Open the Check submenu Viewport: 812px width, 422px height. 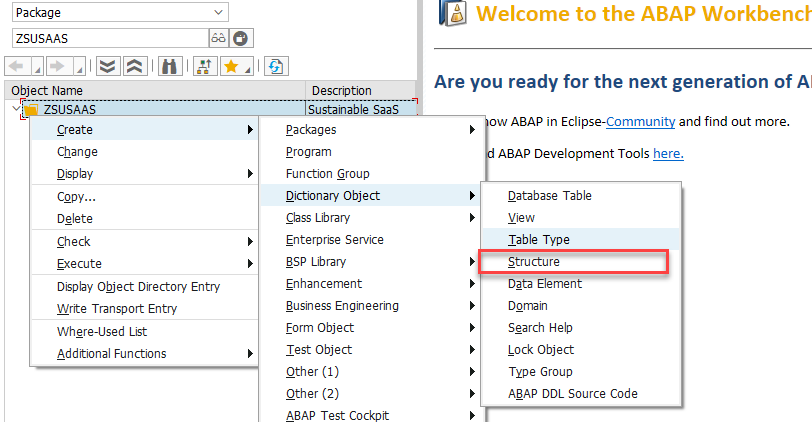point(144,241)
